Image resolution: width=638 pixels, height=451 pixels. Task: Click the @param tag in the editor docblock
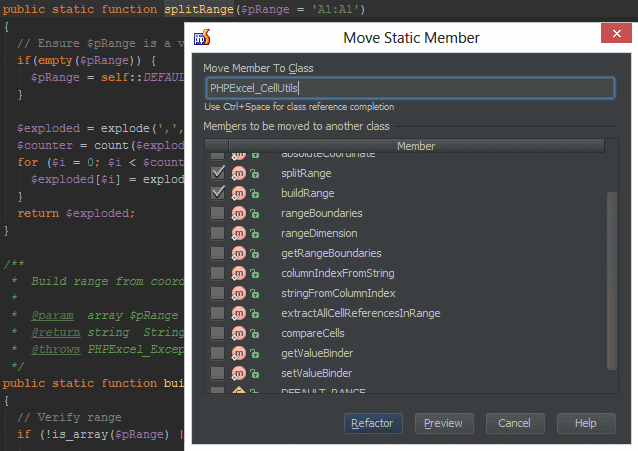tap(53, 315)
